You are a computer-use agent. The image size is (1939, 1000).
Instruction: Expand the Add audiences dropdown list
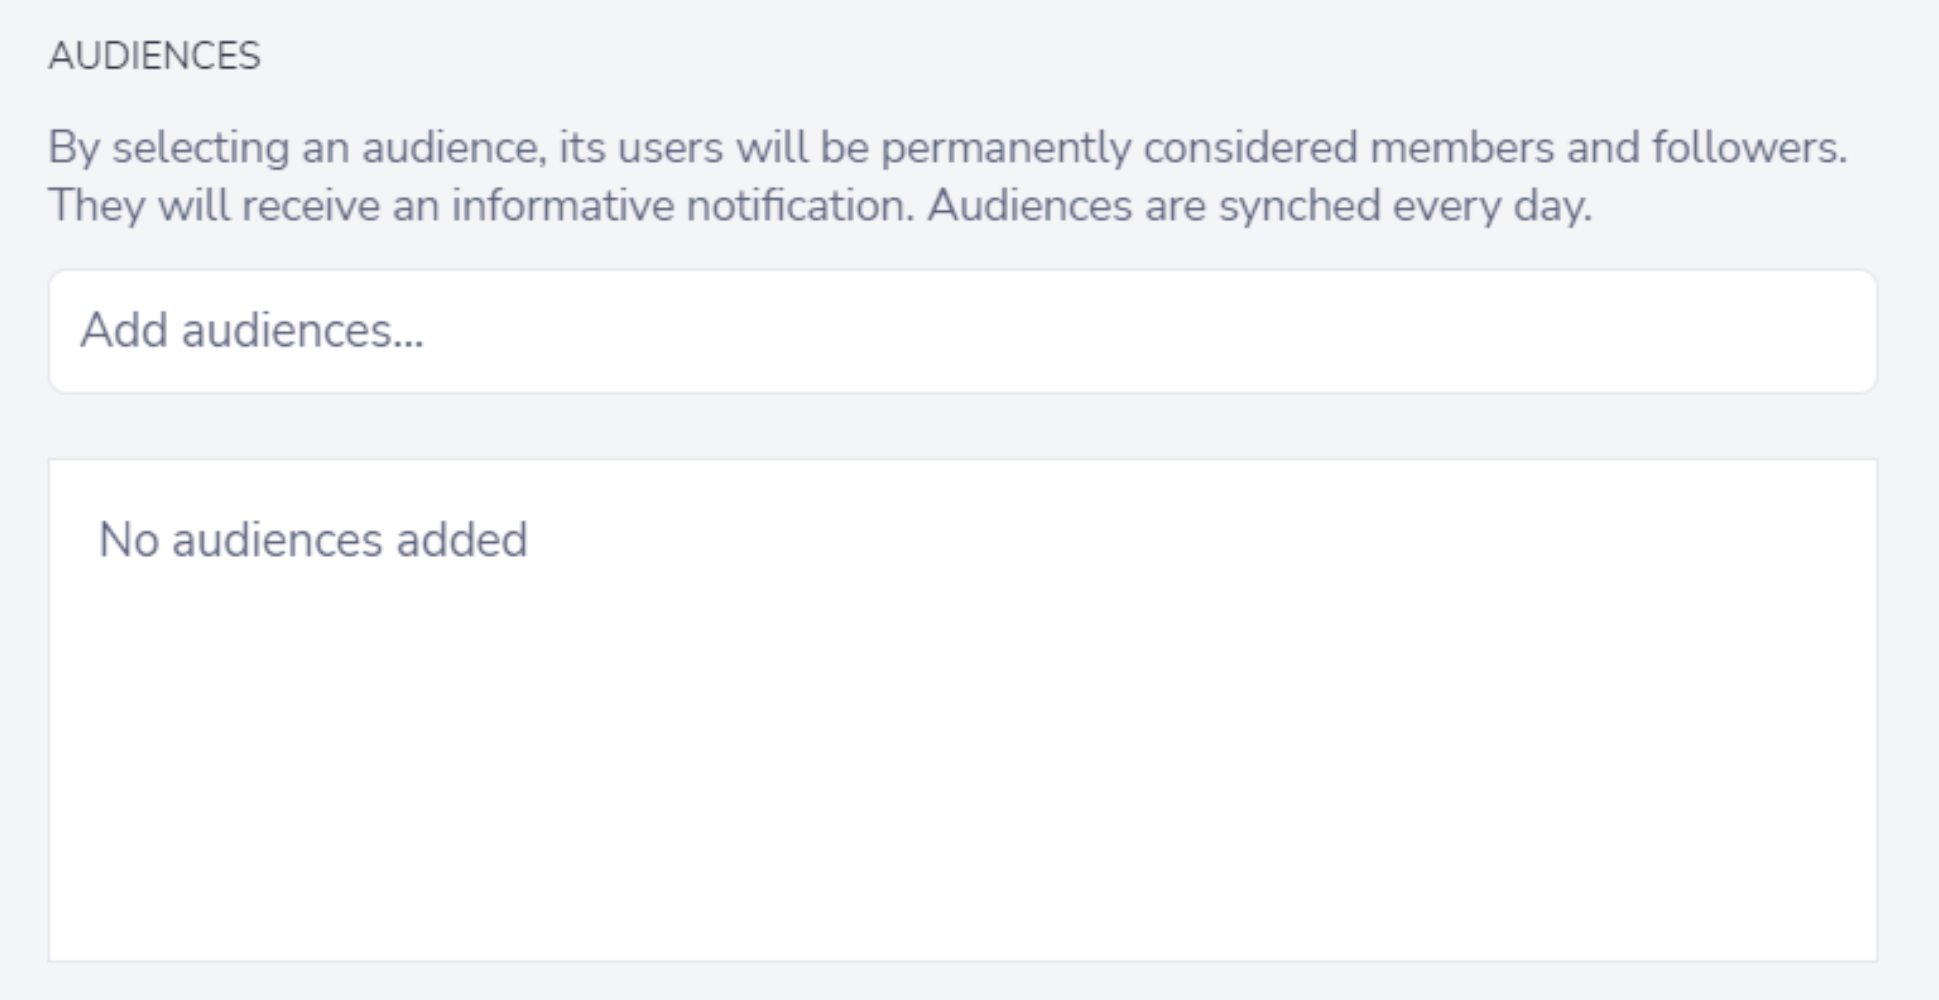(x=962, y=331)
